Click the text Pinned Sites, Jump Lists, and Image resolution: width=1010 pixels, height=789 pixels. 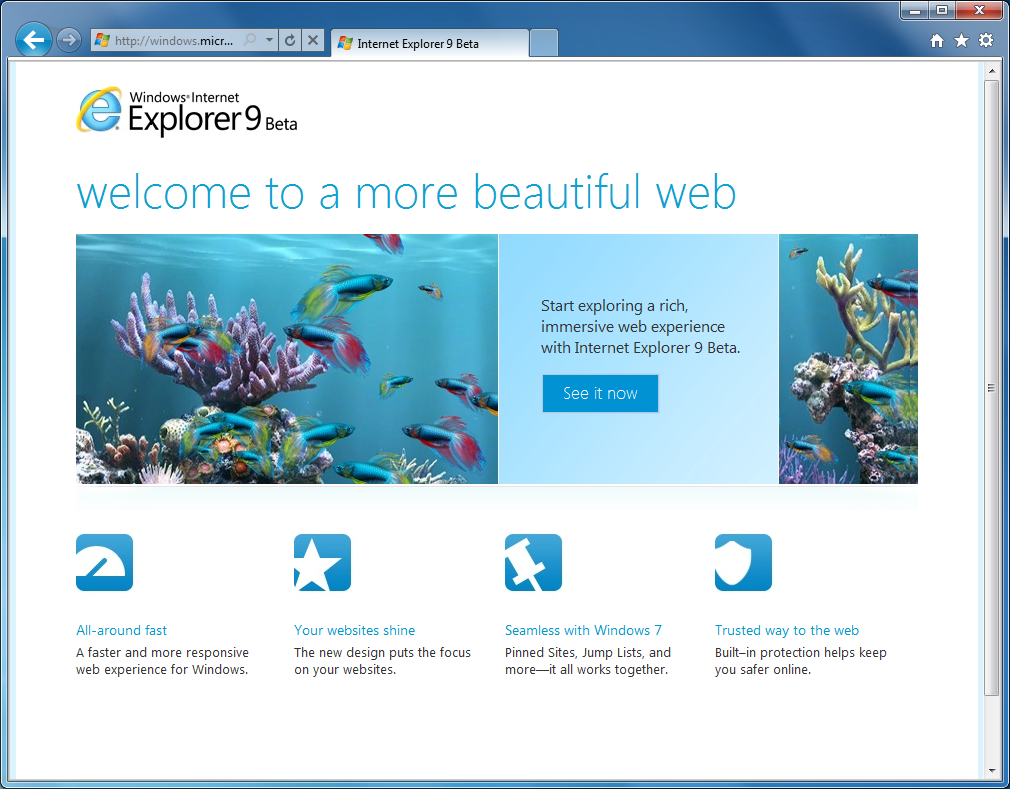pos(588,652)
